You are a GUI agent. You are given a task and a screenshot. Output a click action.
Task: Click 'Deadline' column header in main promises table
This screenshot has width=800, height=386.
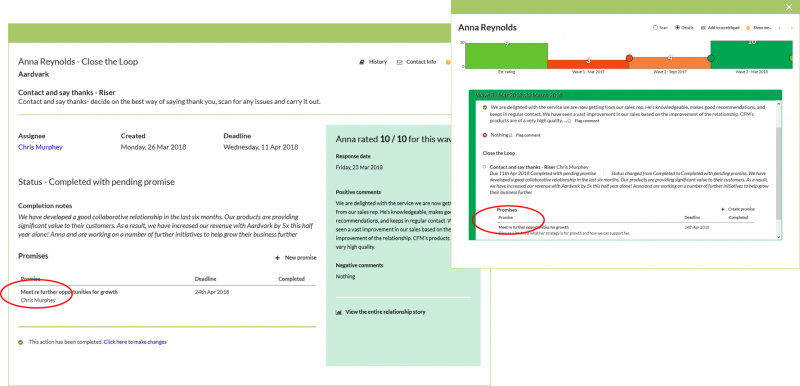[206, 279]
